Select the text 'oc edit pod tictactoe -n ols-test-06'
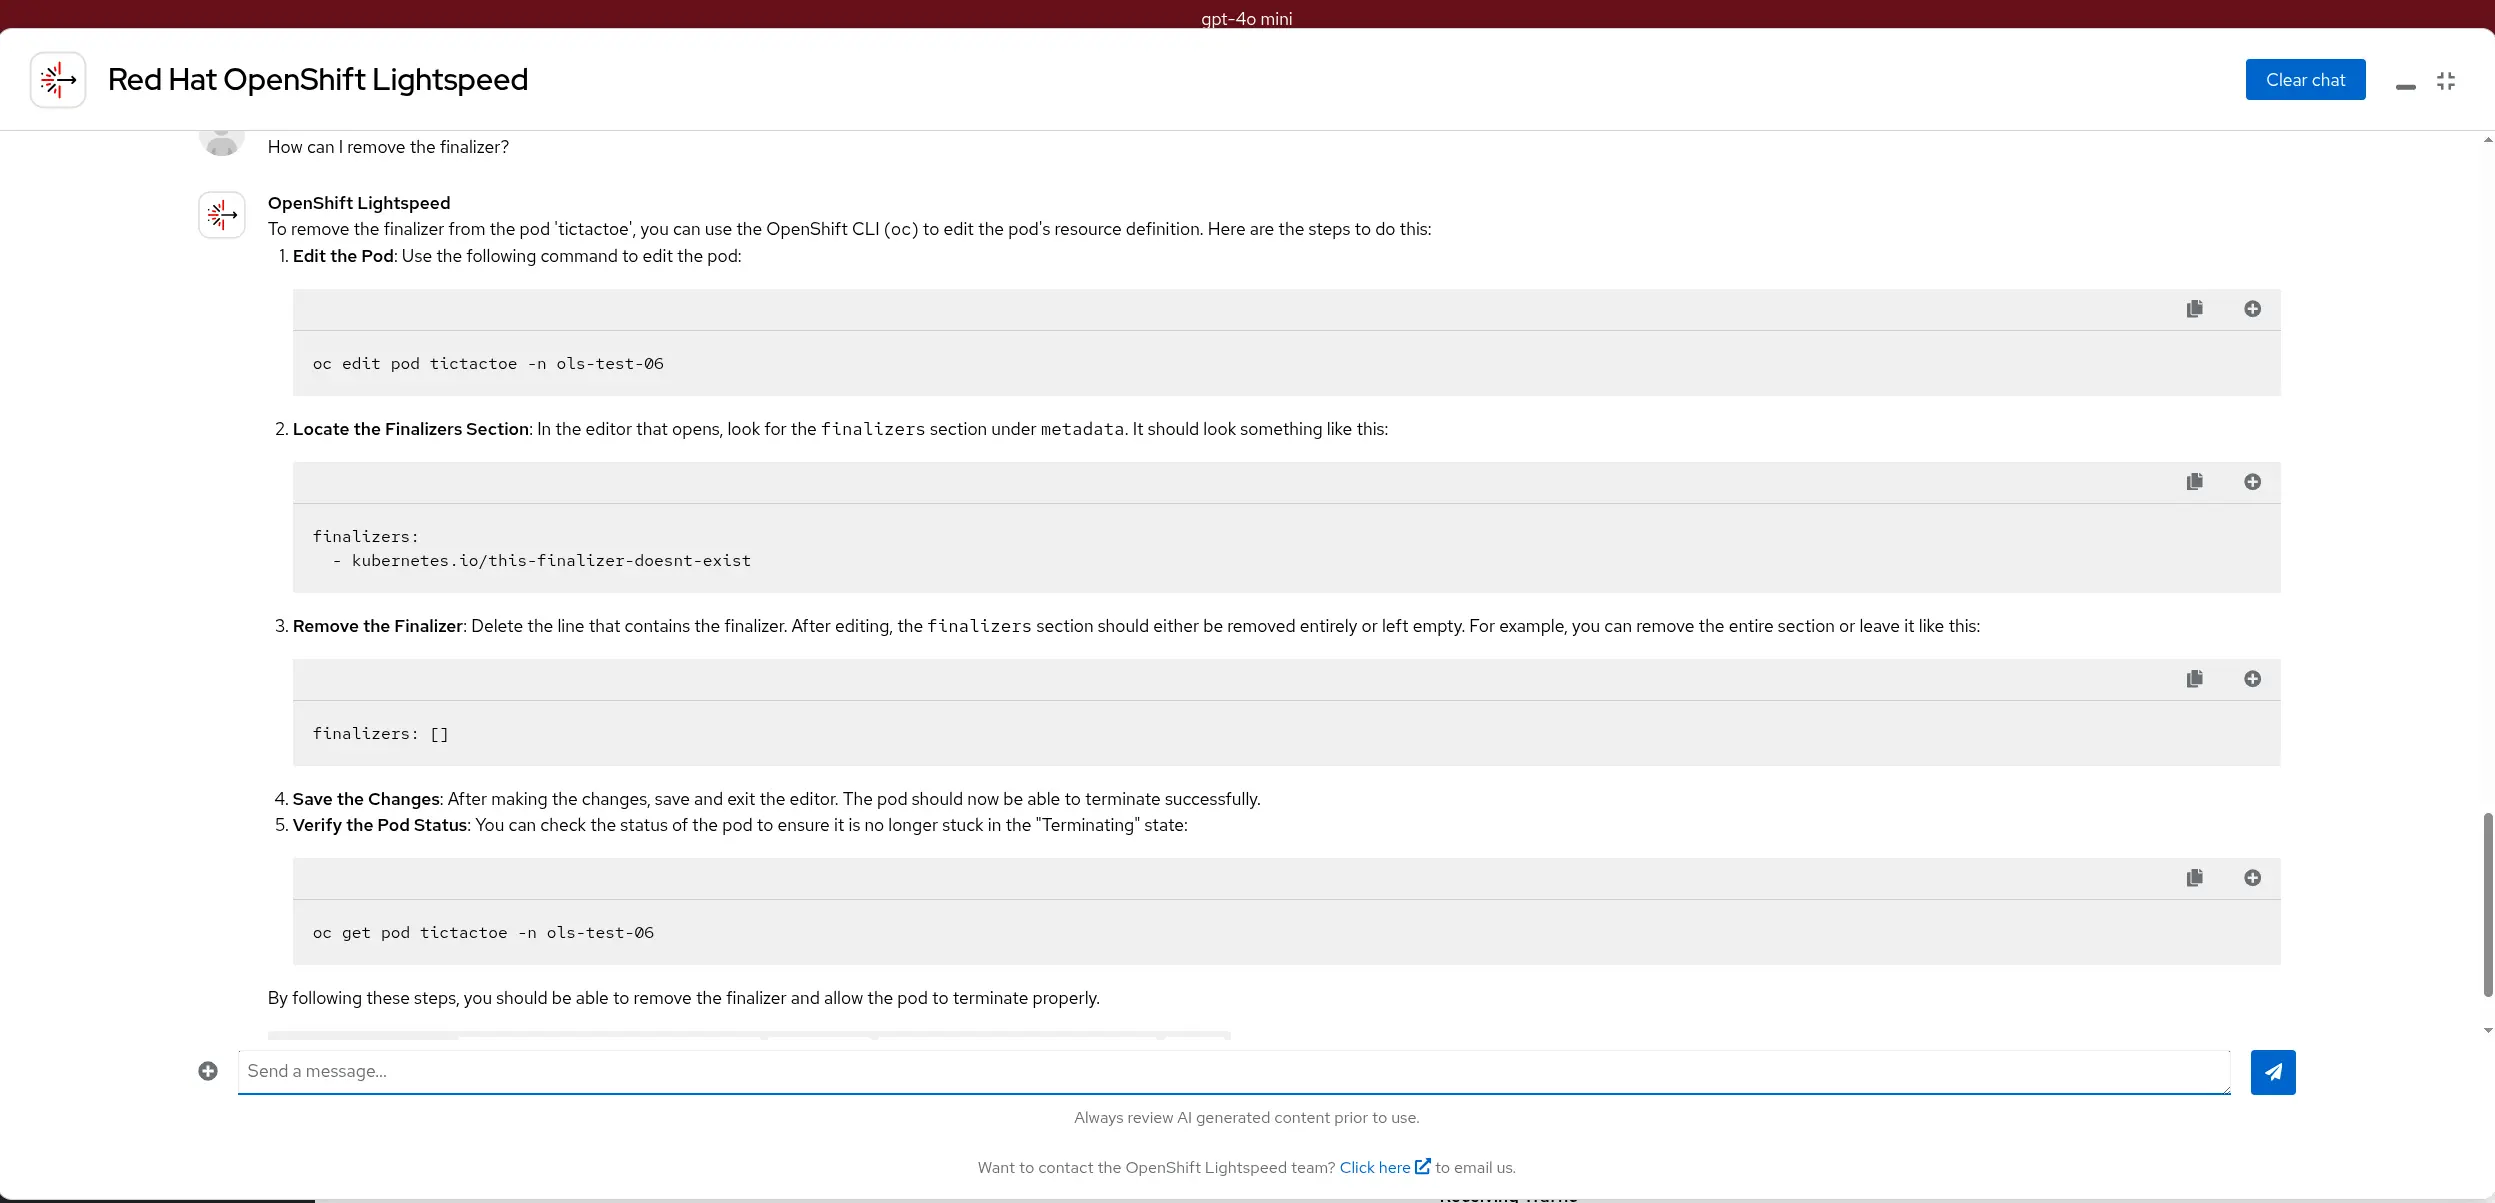 coord(488,364)
